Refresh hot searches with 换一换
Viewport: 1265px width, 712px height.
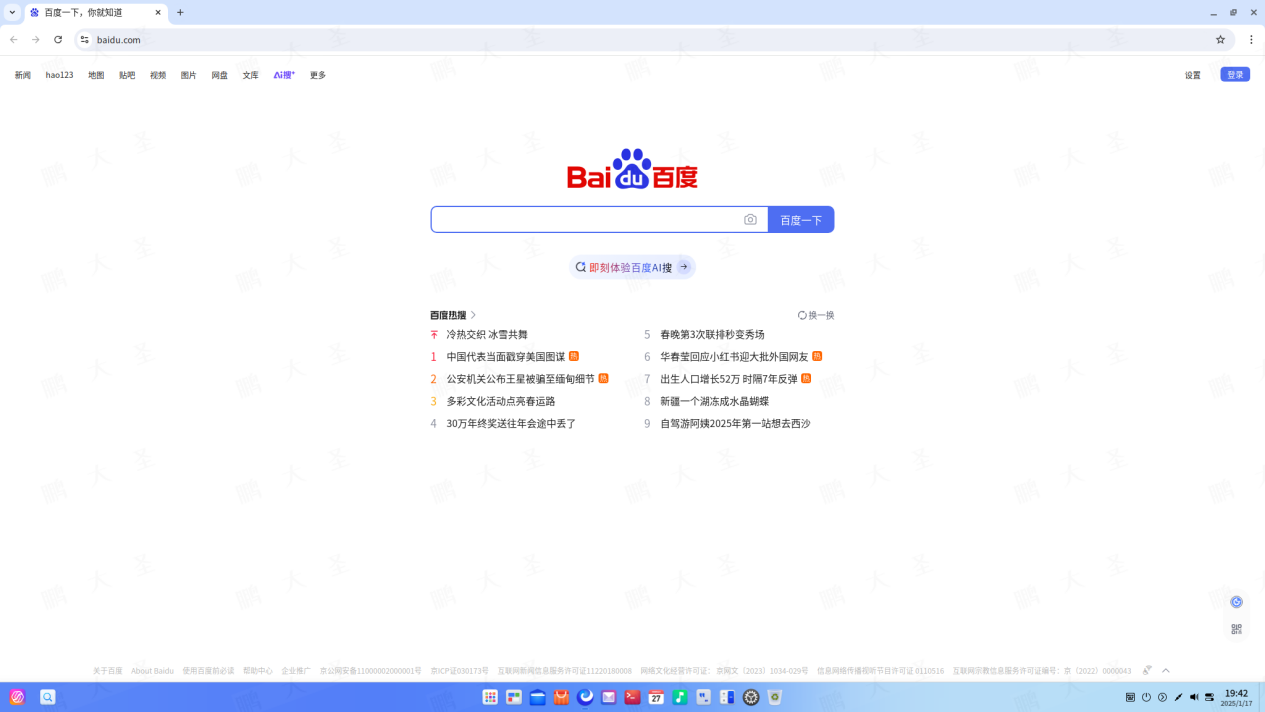(x=816, y=315)
